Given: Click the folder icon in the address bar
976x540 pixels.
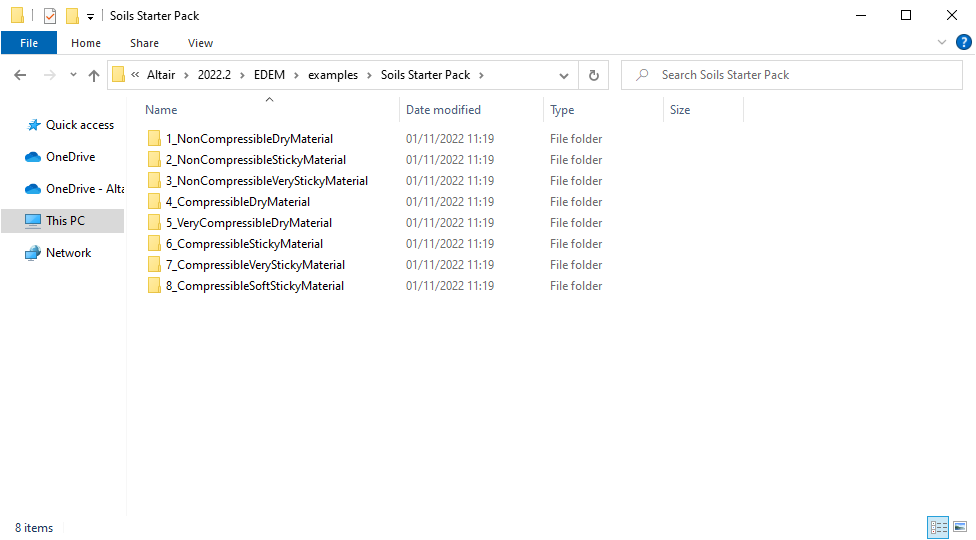Looking at the screenshot, I should [x=118, y=75].
